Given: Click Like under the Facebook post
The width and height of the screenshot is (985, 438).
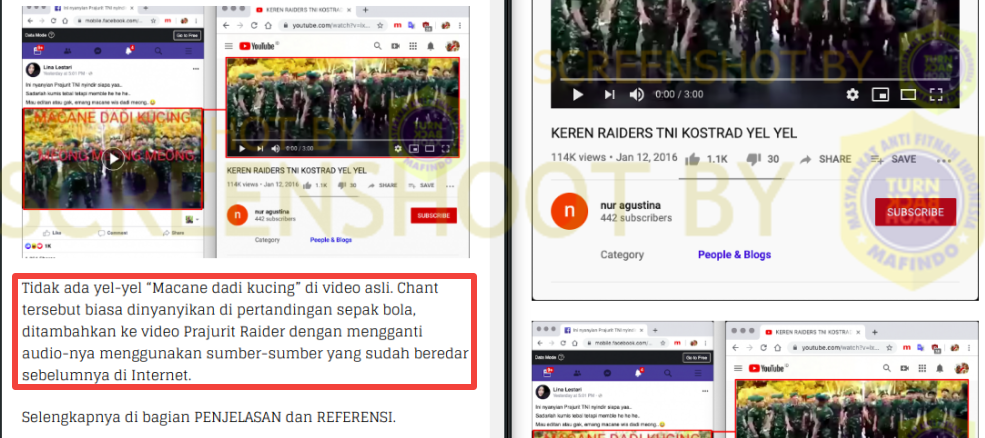Looking at the screenshot, I should (x=53, y=233).
